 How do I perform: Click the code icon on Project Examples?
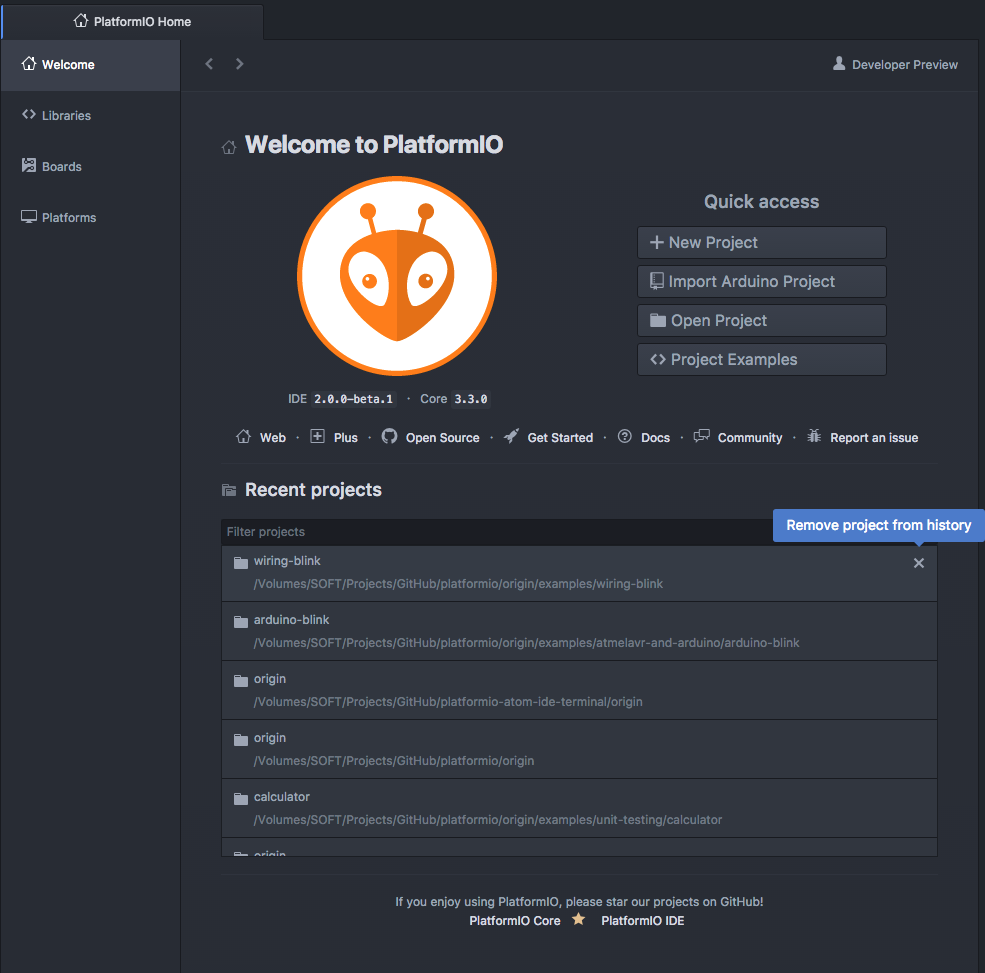[658, 359]
